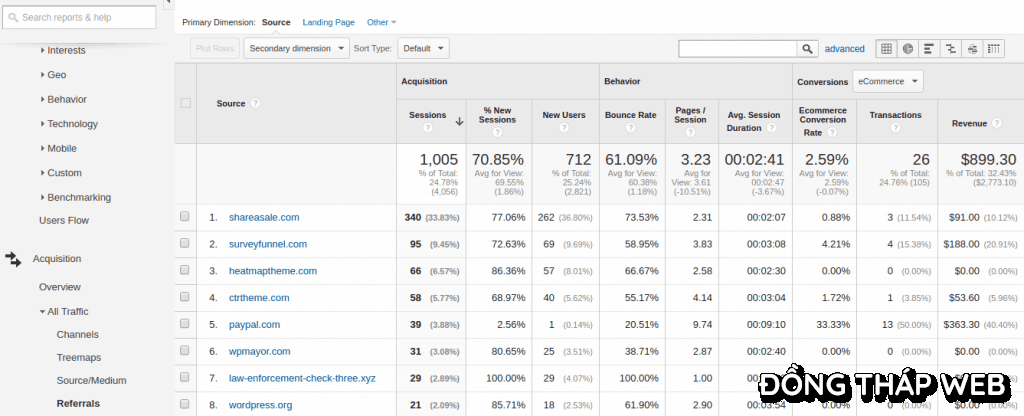This screenshot has height=416, width=1024.
Task: Open shareasale.com source link
Action: tap(264, 217)
